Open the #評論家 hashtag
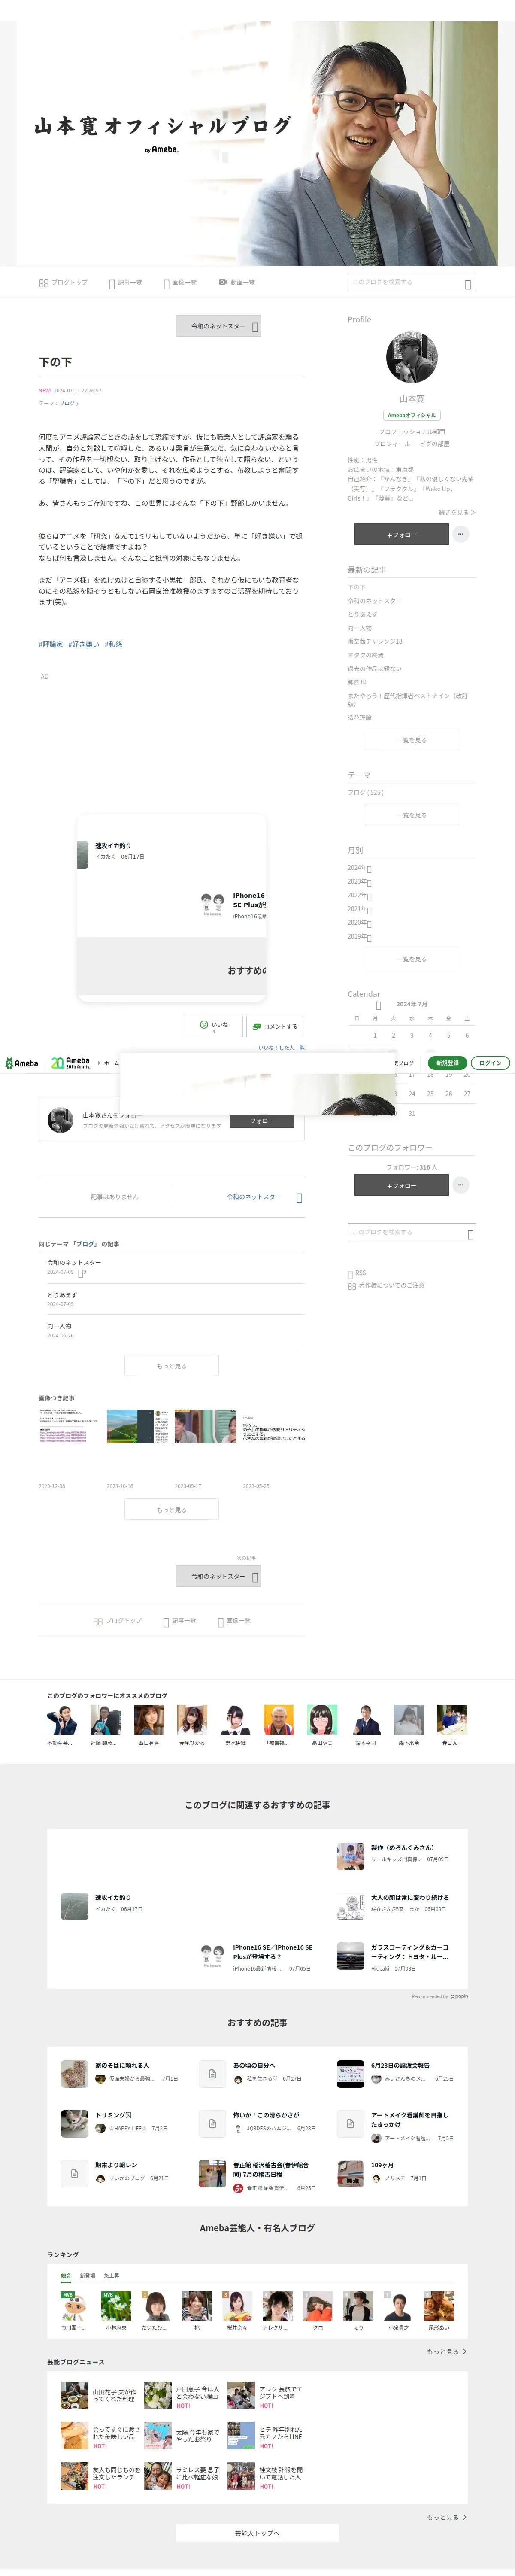Image resolution: width=515 pixels, height=2576 pixels. click(x=51, y=645)
